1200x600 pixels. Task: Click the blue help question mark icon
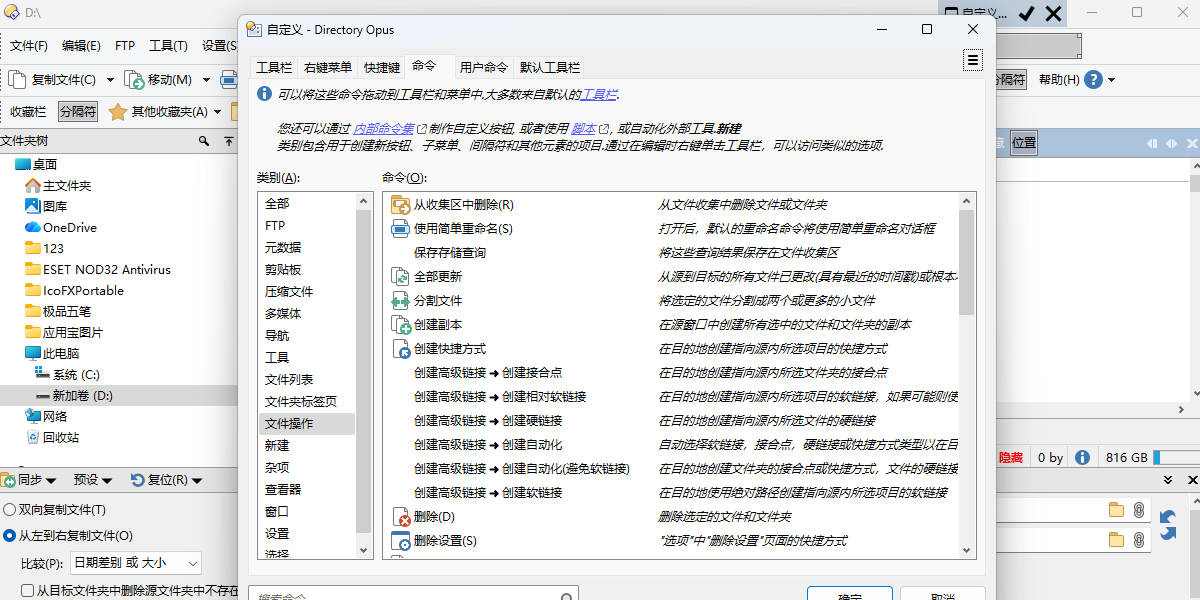pos(1093,80)
